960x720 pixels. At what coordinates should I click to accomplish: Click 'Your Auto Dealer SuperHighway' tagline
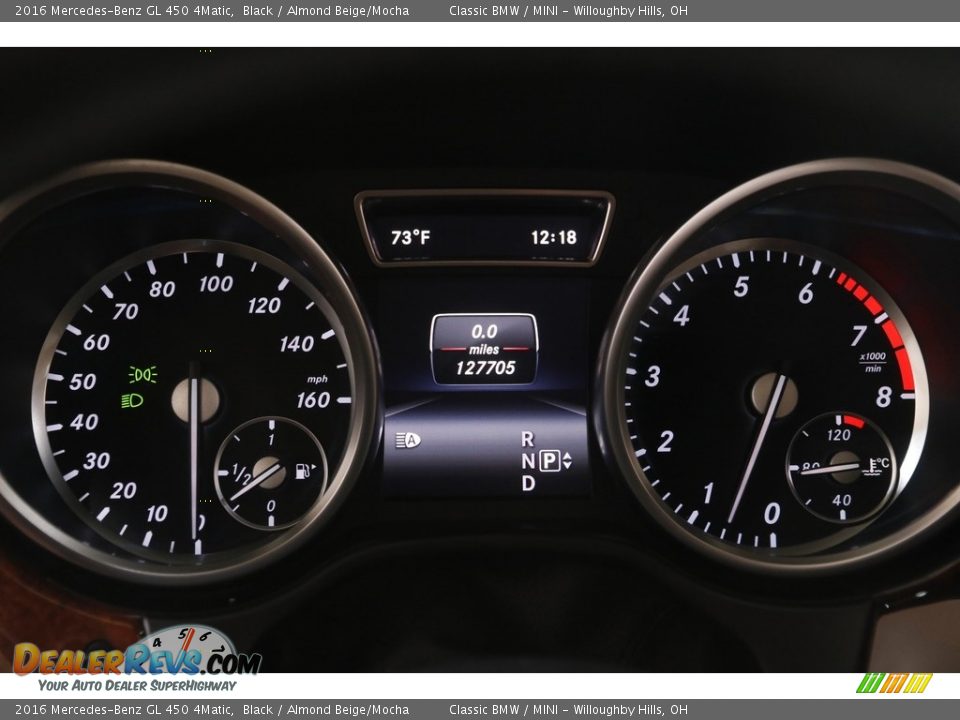(137, 686)
